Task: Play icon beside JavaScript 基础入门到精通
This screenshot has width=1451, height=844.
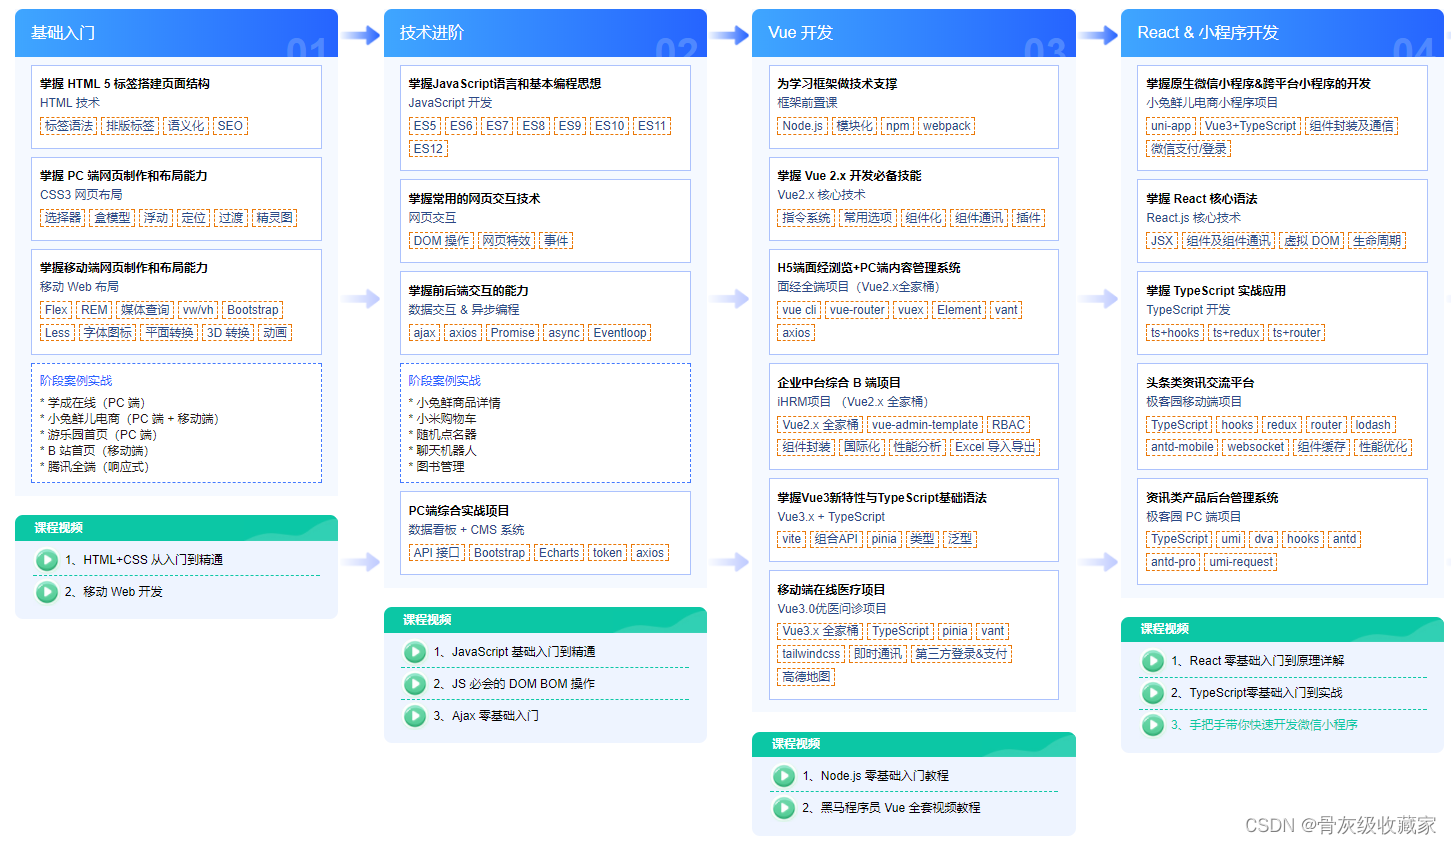Action: (415, 652)
